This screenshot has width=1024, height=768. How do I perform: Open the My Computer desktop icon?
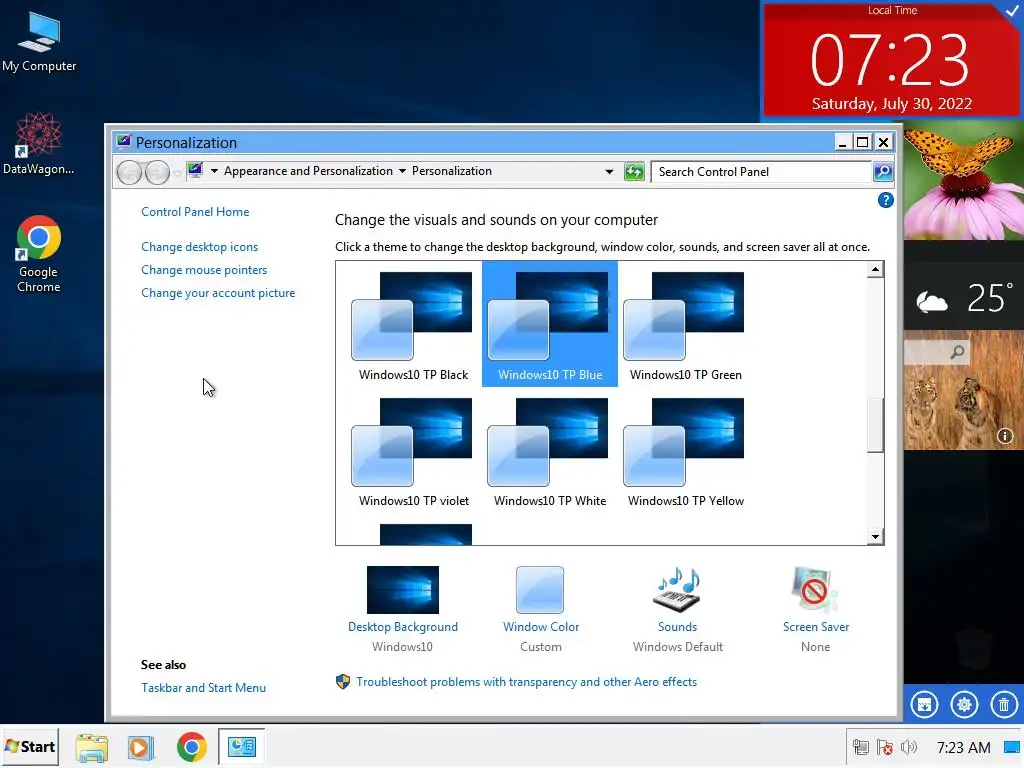point(39,40)
